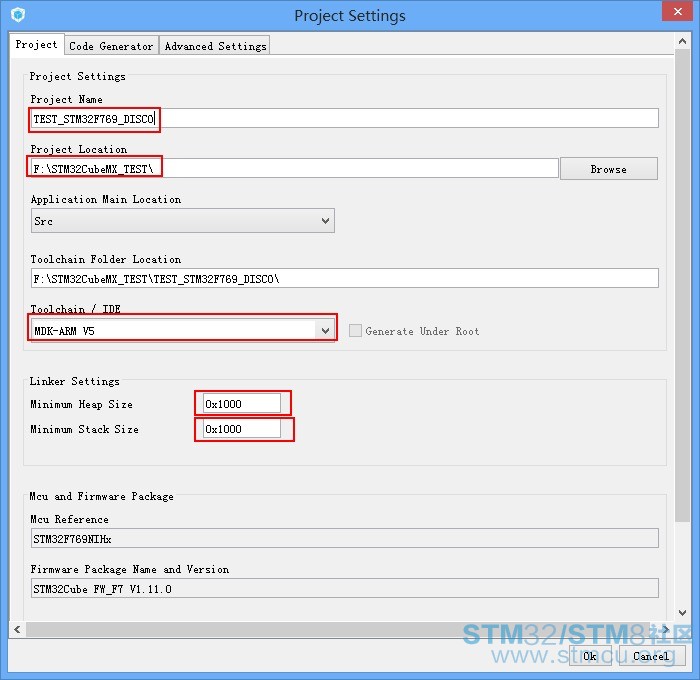The height and width of the screenshot is (680, 700).
Task: Cancel the Project Settings dialog
Action: click(652, 656)
